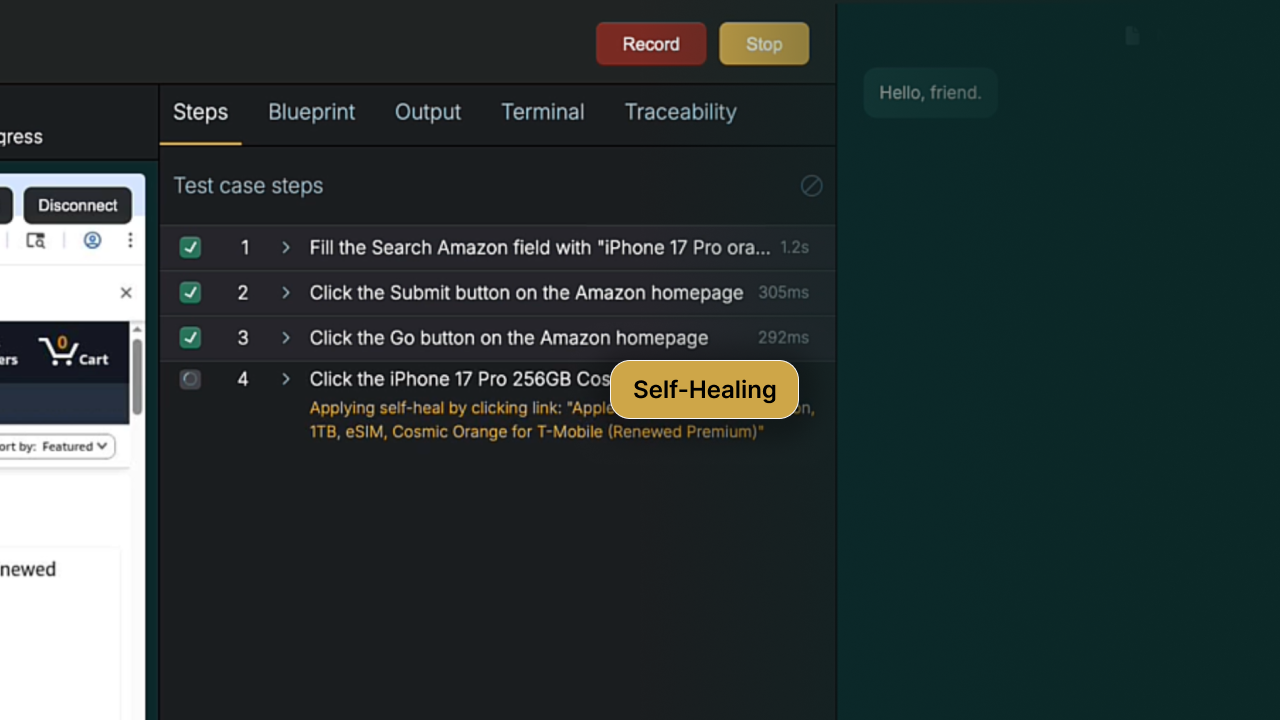Click the step 4 in-progress status indicator
This screenshot has width=1280, height=720.
click(190, 379)
